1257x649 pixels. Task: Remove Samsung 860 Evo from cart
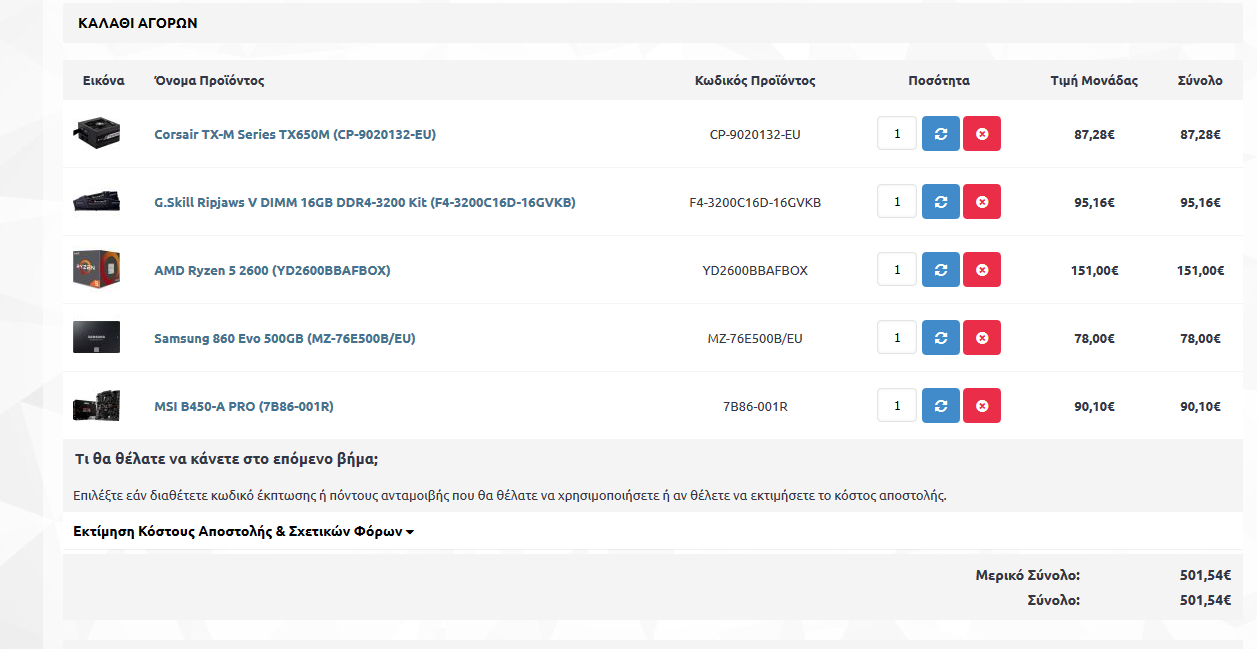pos(982,338)
